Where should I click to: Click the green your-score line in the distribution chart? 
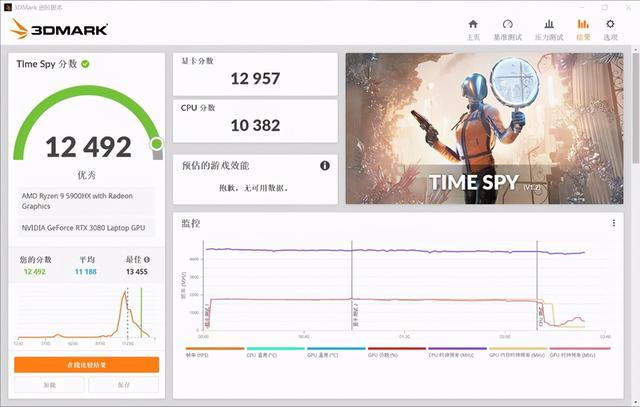click(x=141, y=312)
